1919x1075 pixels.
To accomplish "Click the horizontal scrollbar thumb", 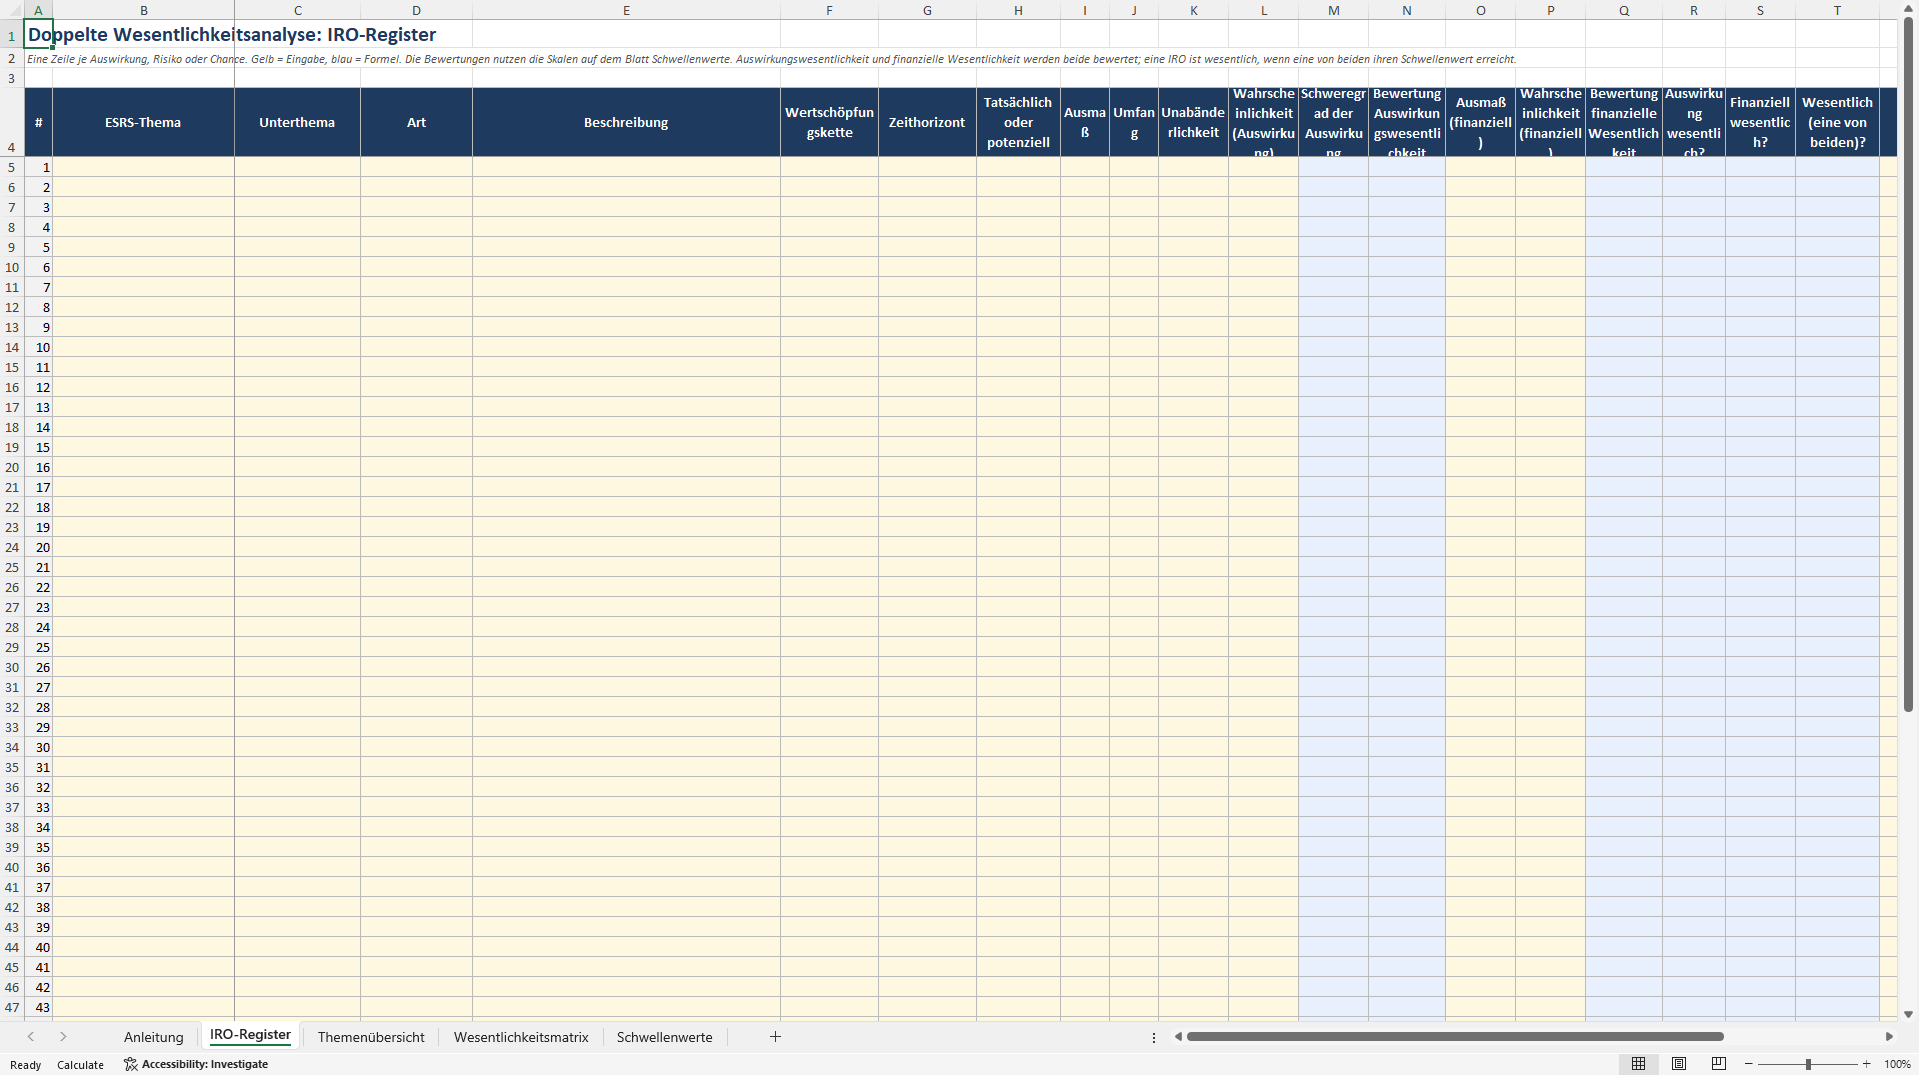I will point(1455,1037).
